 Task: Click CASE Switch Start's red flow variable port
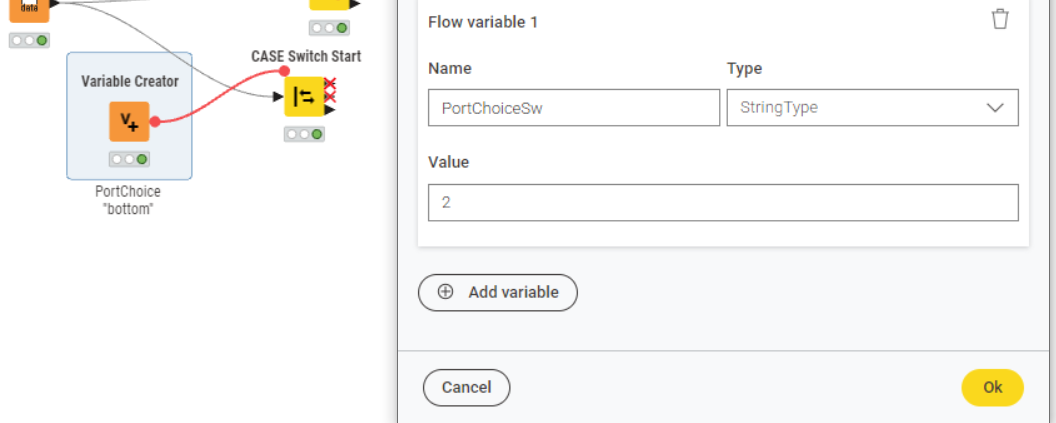point(285,71)
